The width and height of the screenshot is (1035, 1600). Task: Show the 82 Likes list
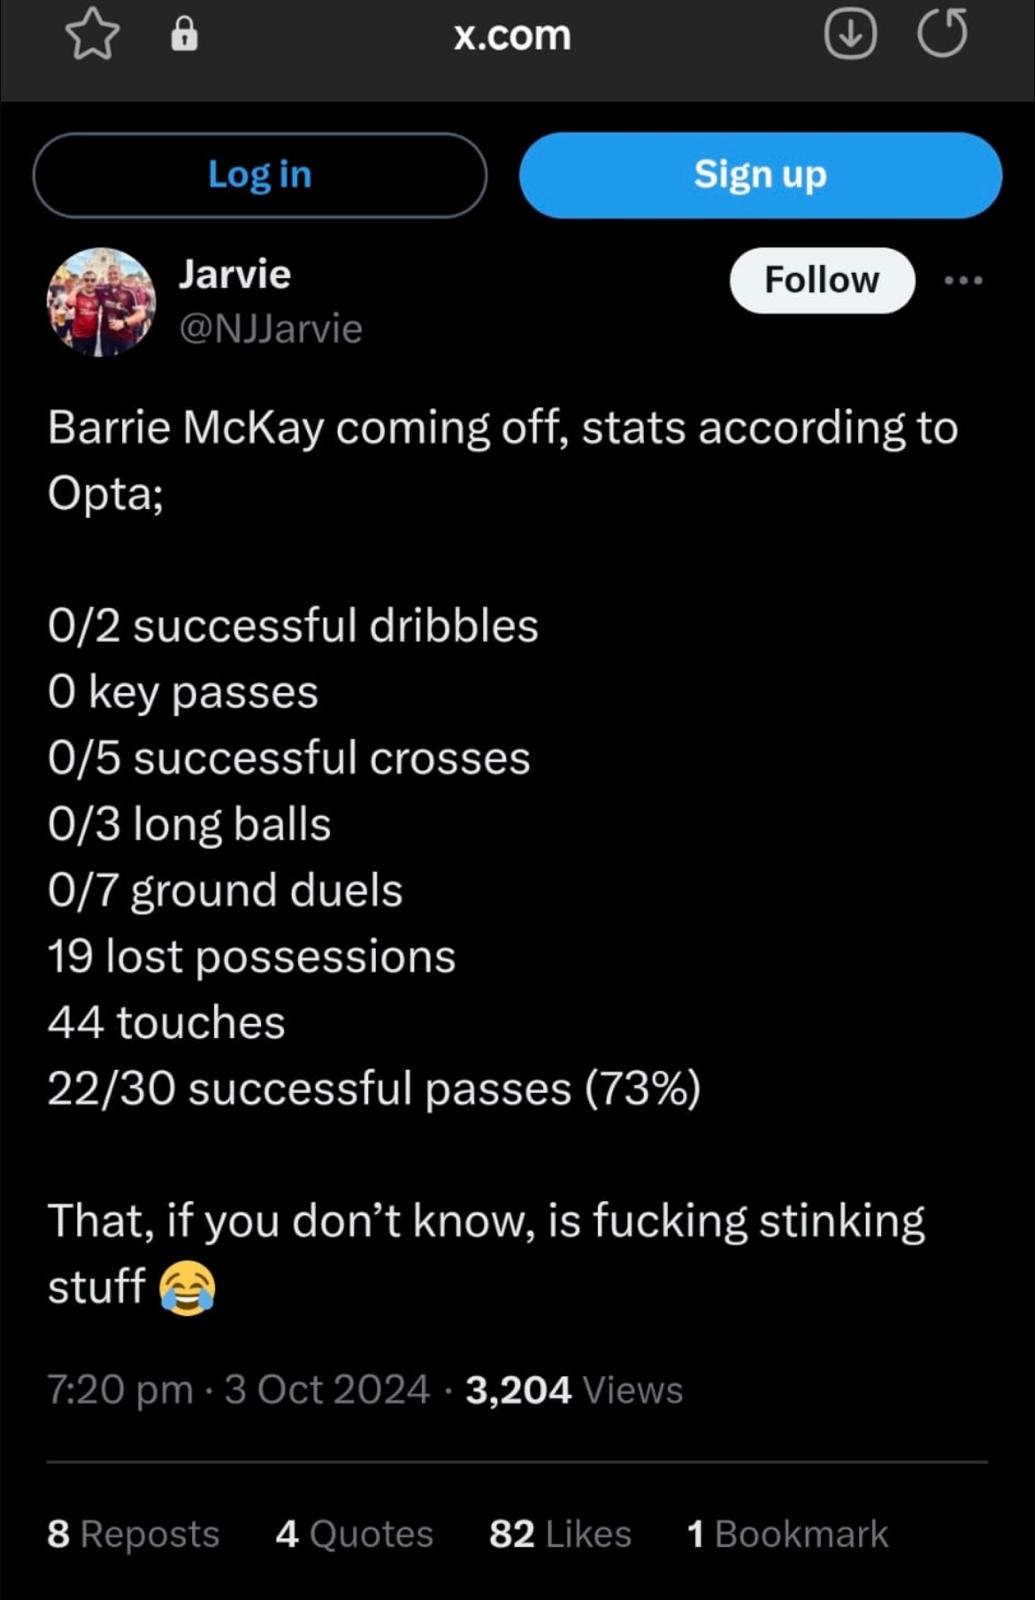(560, 1534)
